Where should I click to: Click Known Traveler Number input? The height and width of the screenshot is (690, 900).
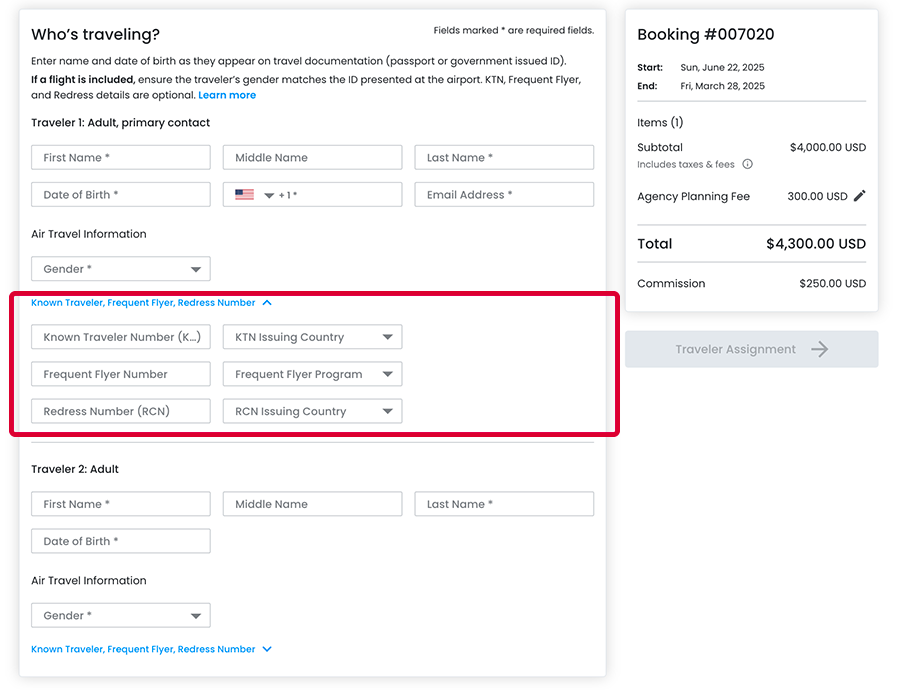coord(120,337)
